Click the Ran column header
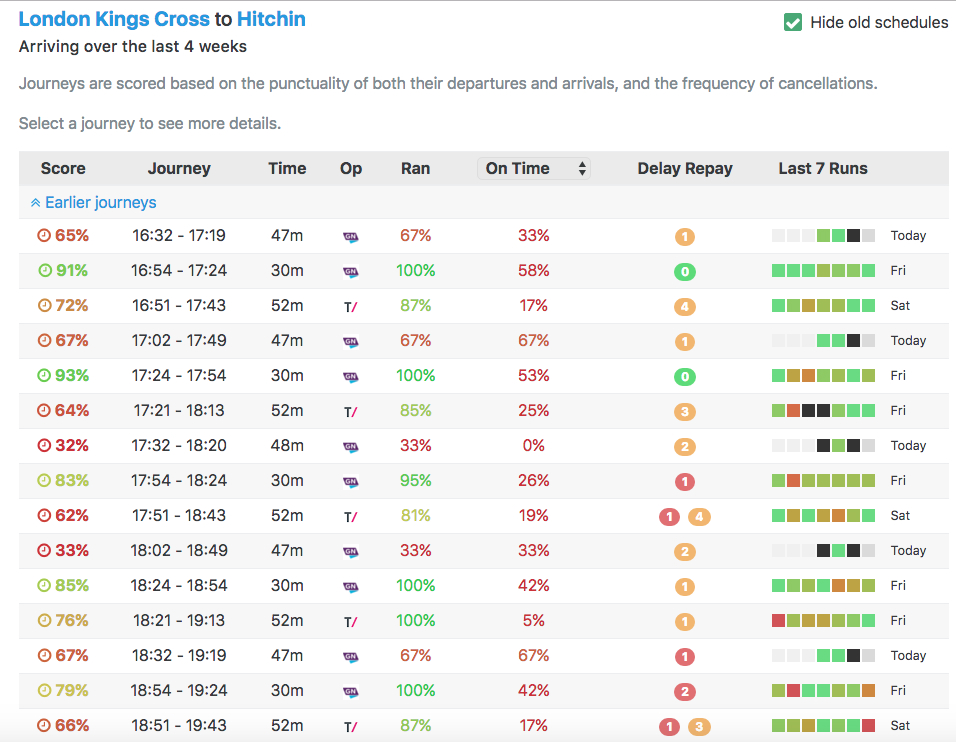 coord(415,168)
